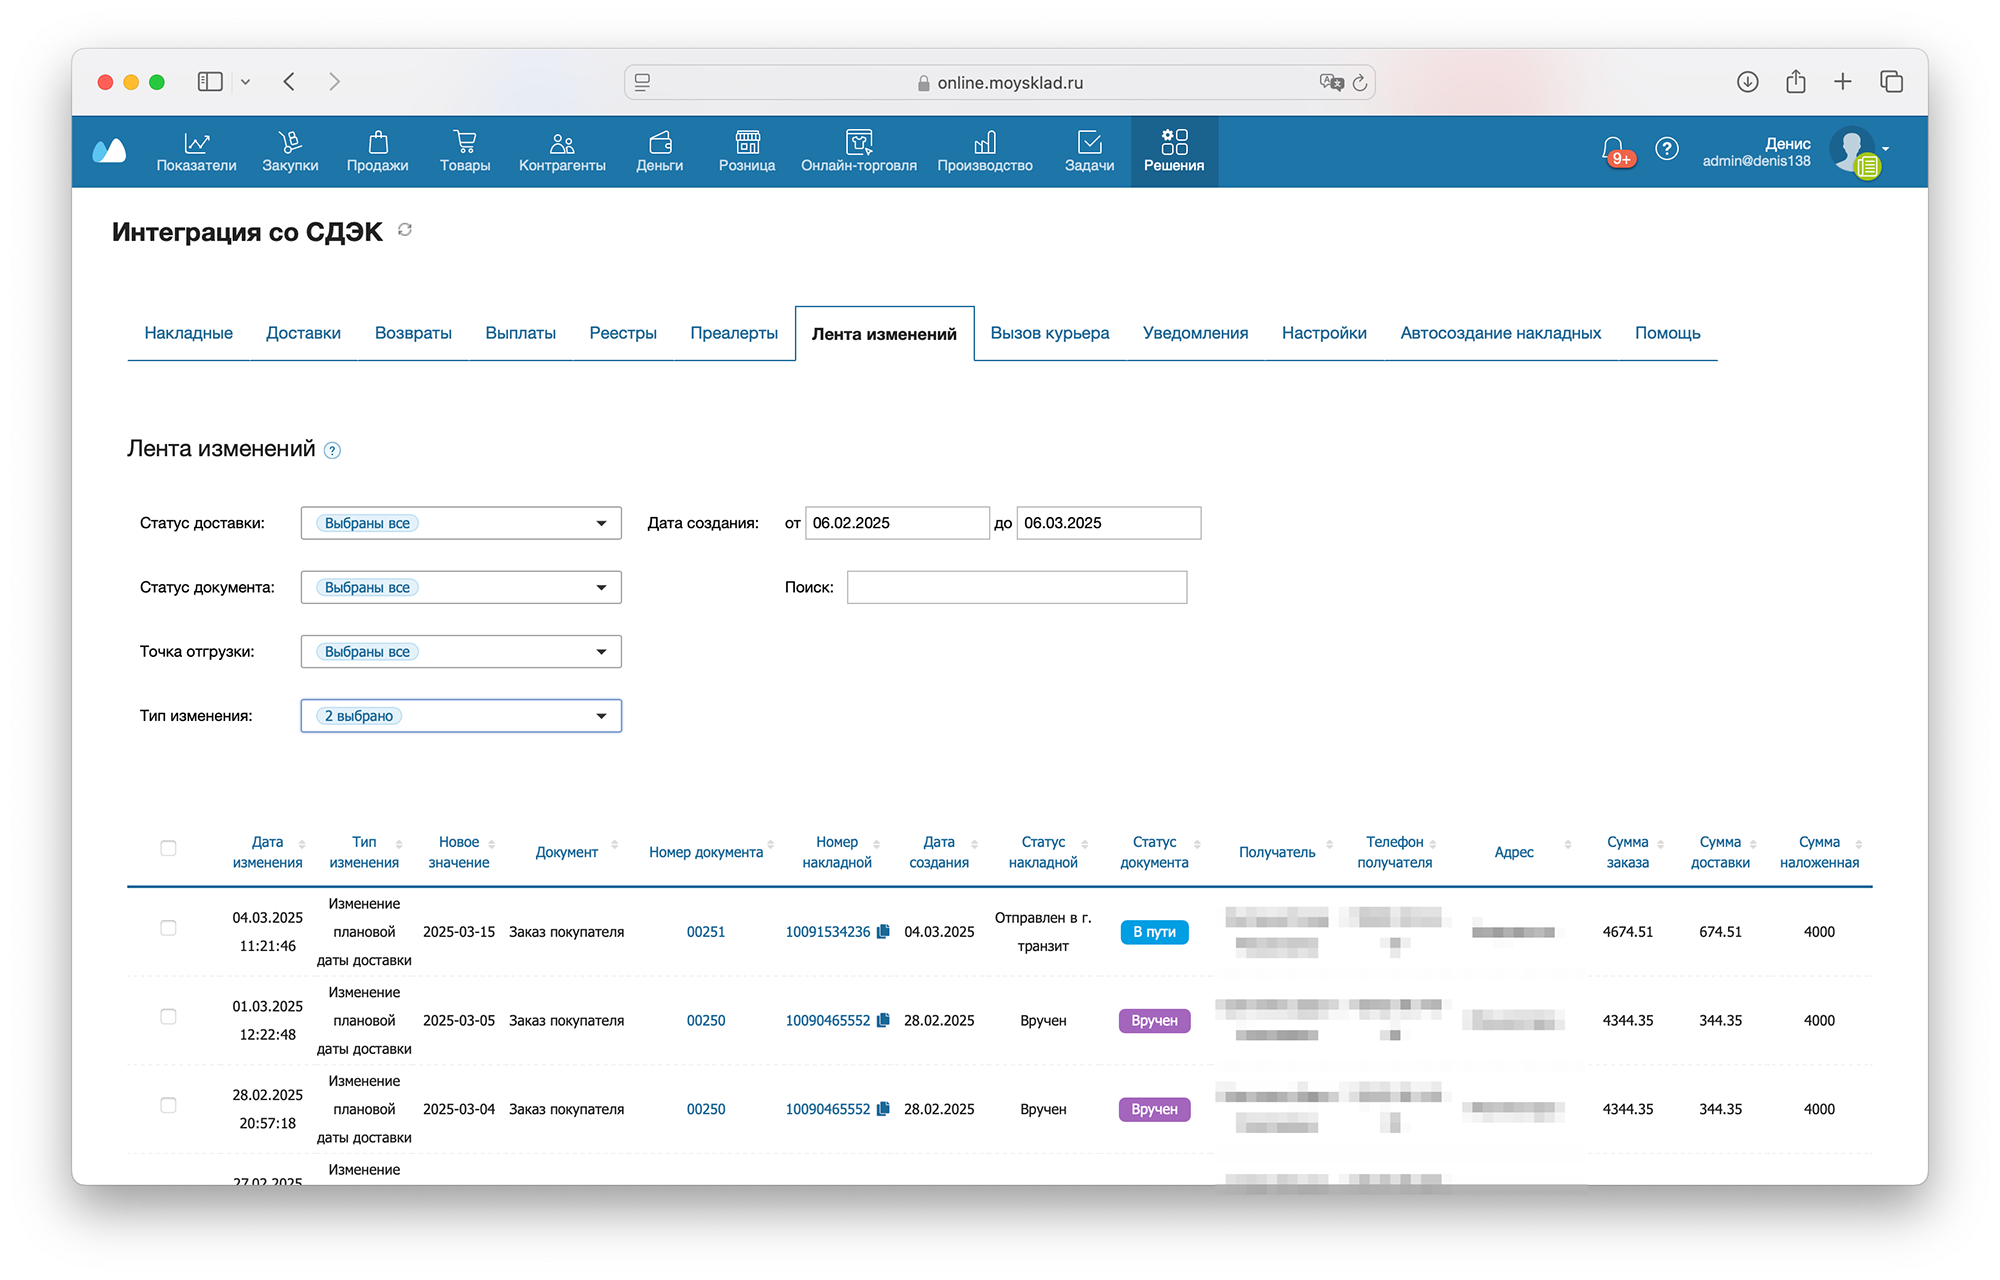Click help icon next to Лента изменений
This screenshot has width=2000, height=1280.
(333, 451)
